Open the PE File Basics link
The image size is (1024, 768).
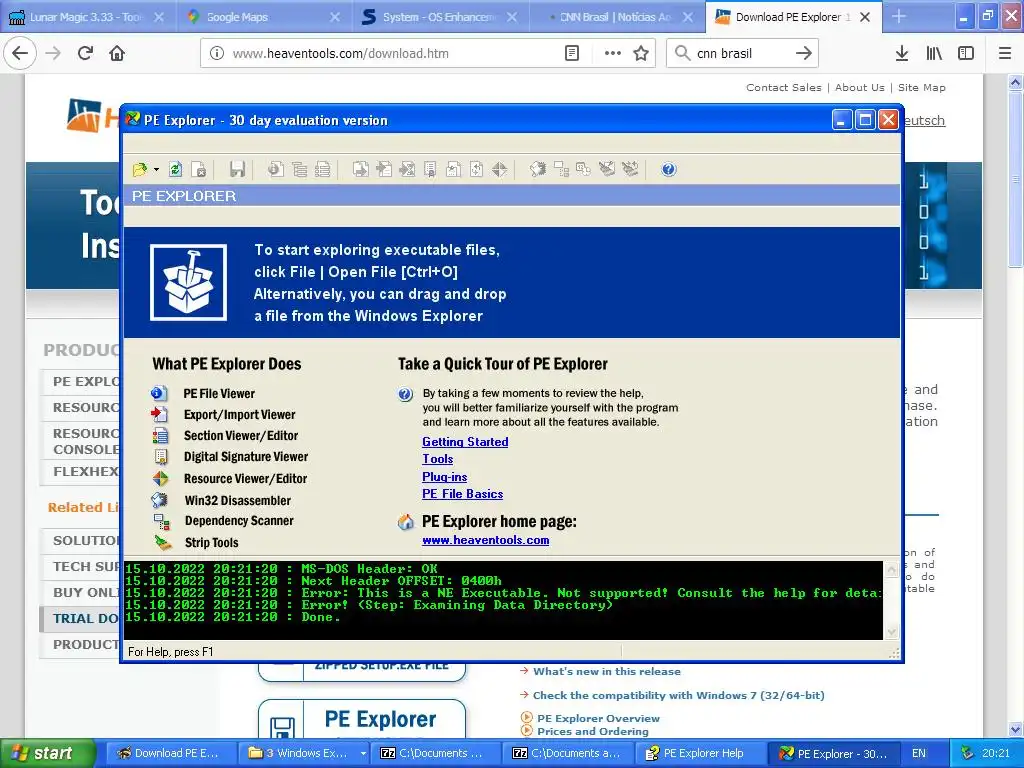(462, 494)
